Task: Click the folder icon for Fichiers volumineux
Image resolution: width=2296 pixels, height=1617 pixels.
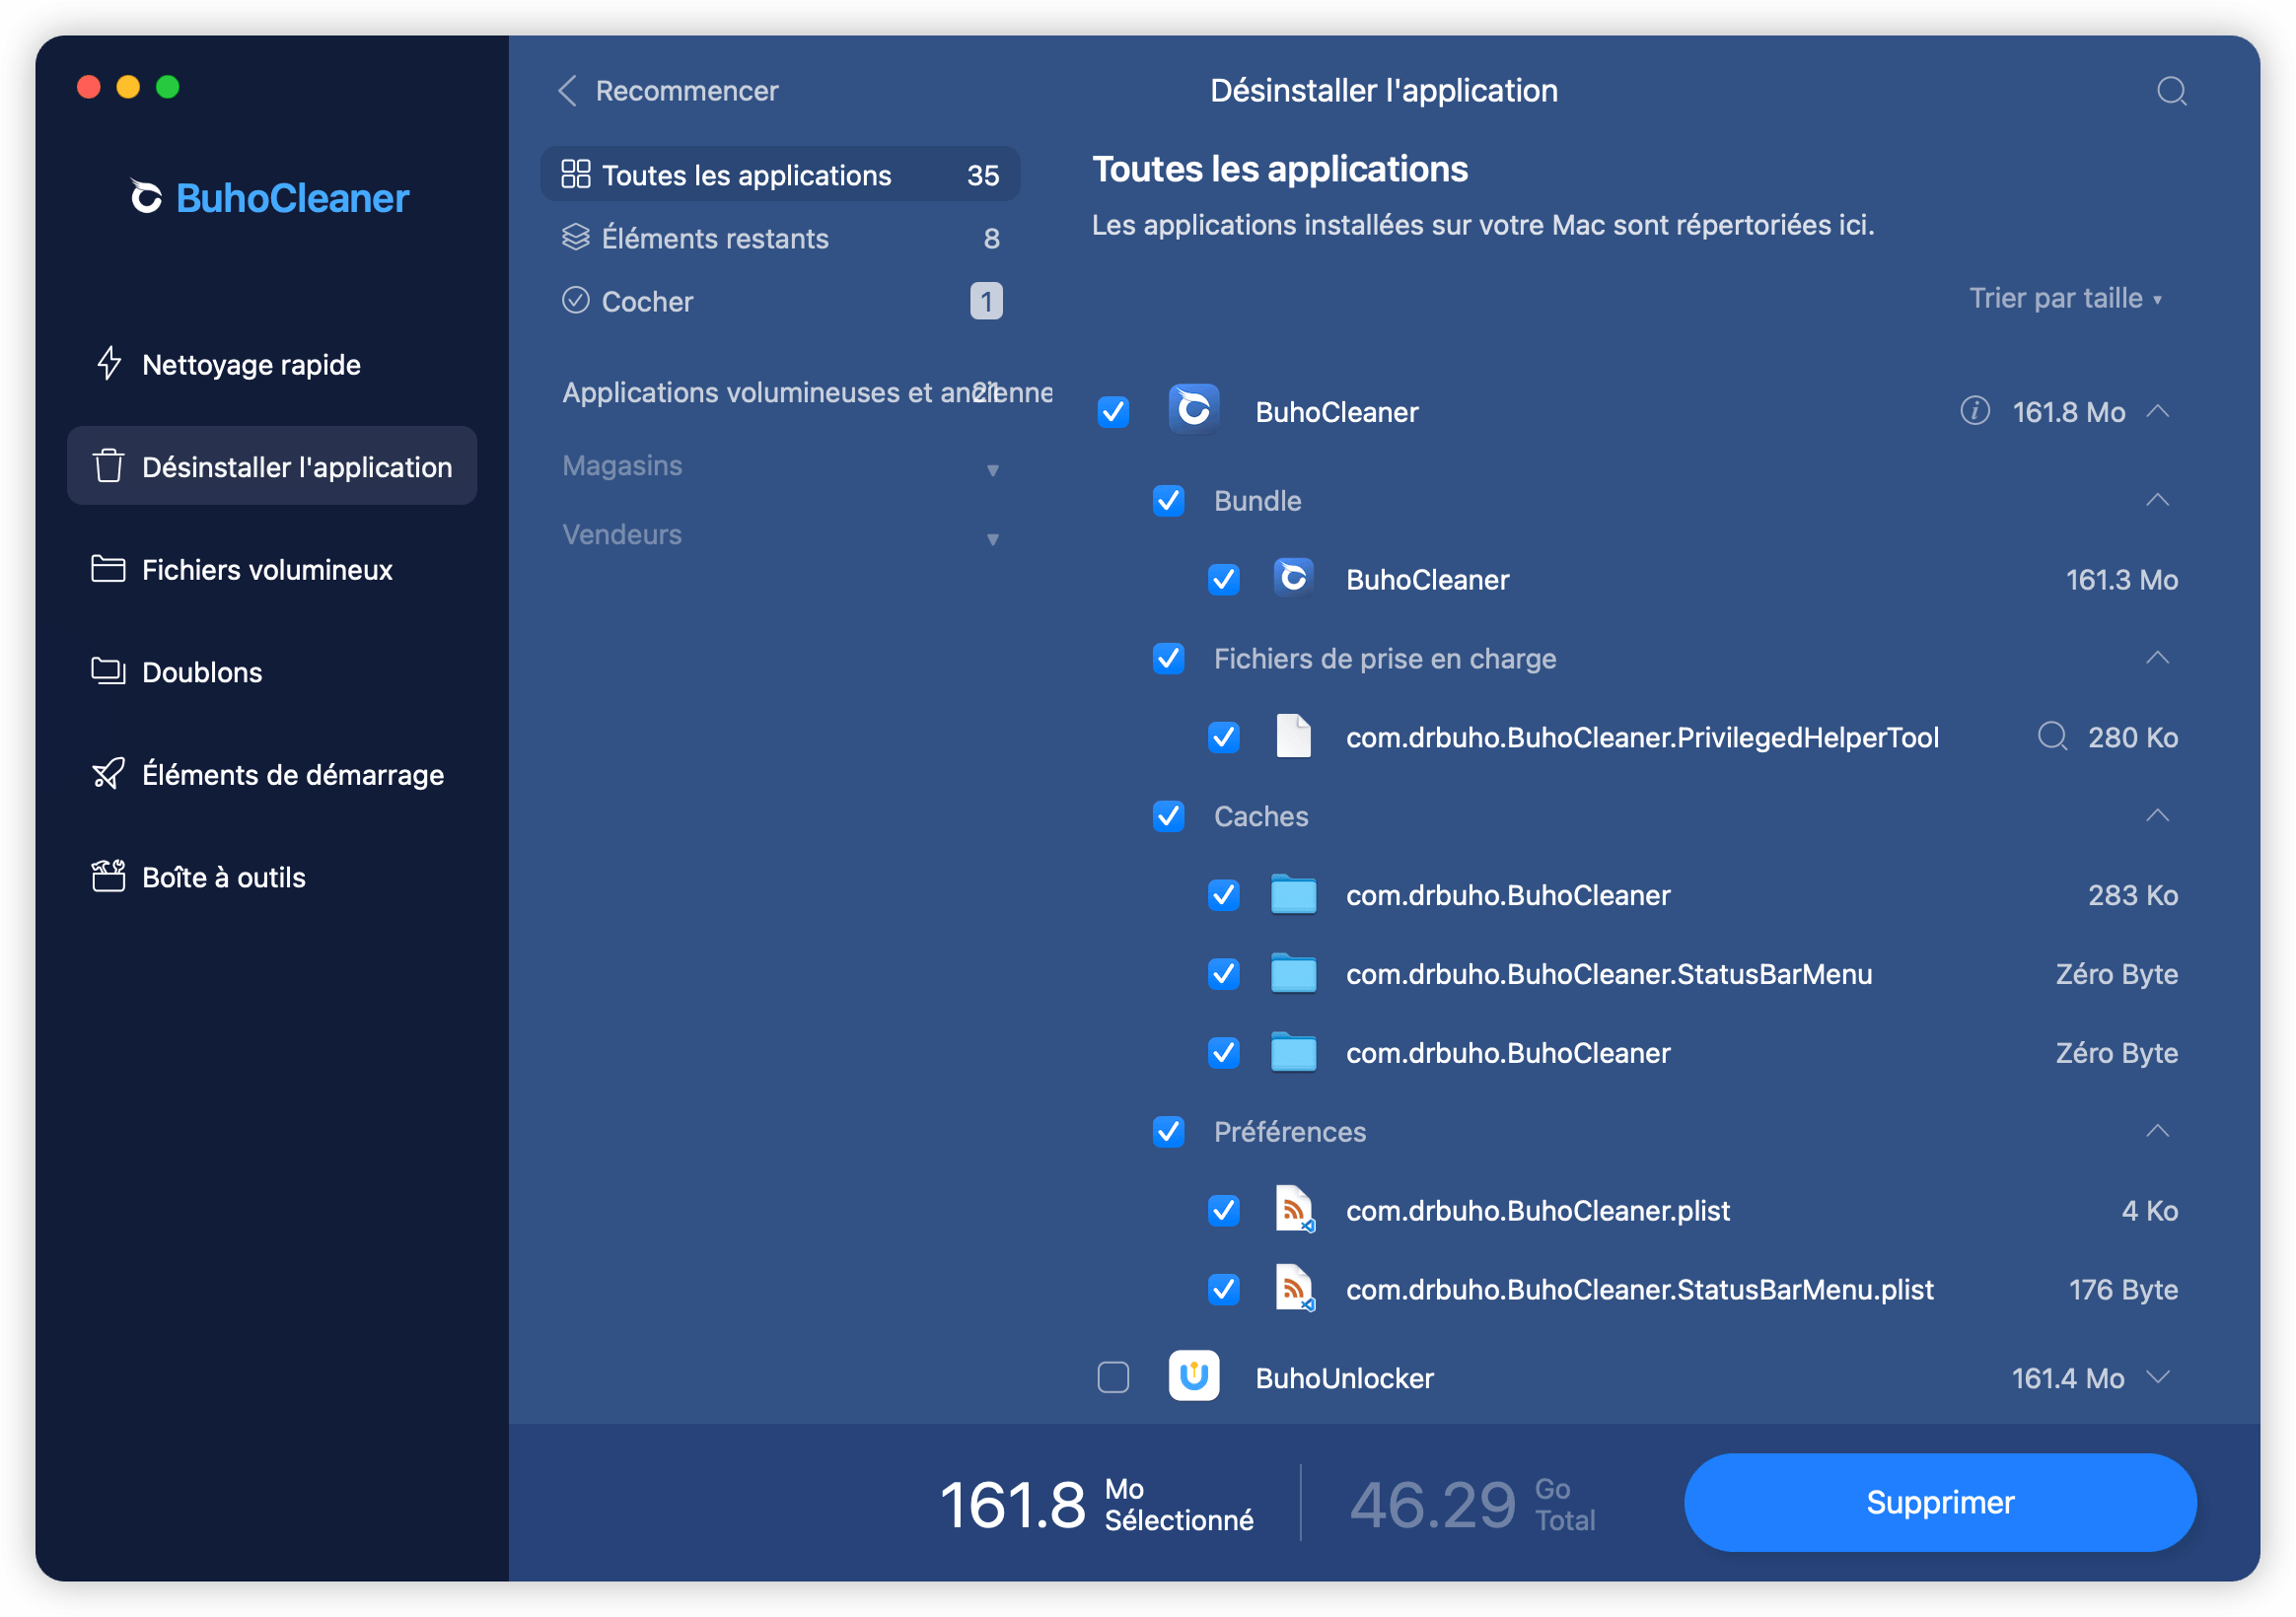Action: click(x=108, y=569)
